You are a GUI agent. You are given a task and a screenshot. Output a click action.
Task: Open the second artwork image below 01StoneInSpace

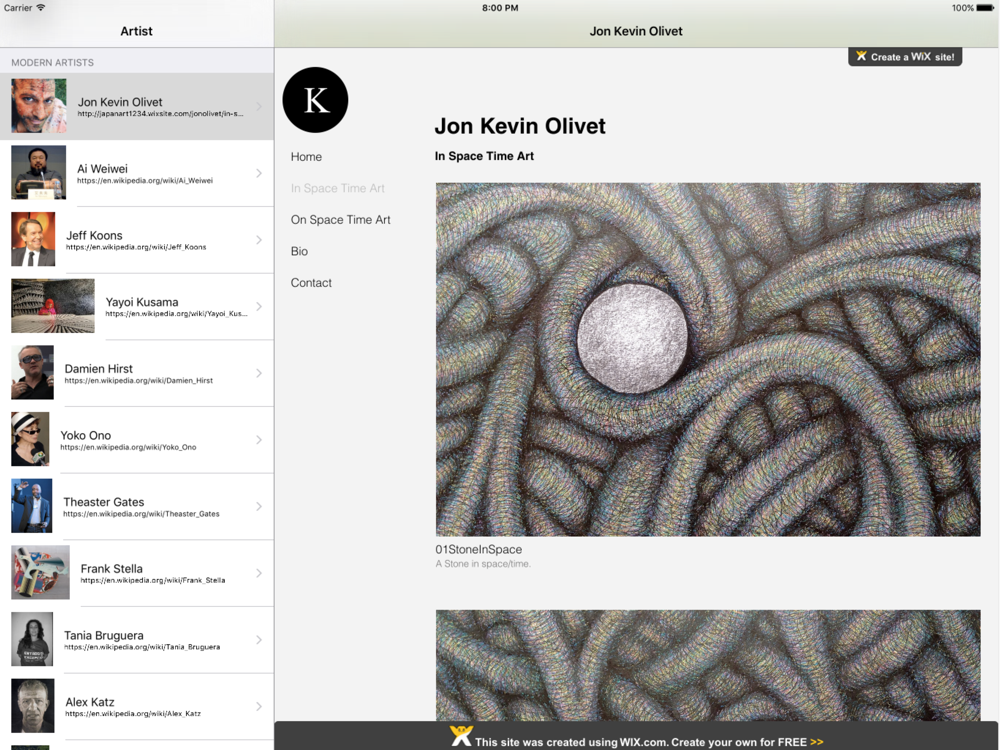708,666
